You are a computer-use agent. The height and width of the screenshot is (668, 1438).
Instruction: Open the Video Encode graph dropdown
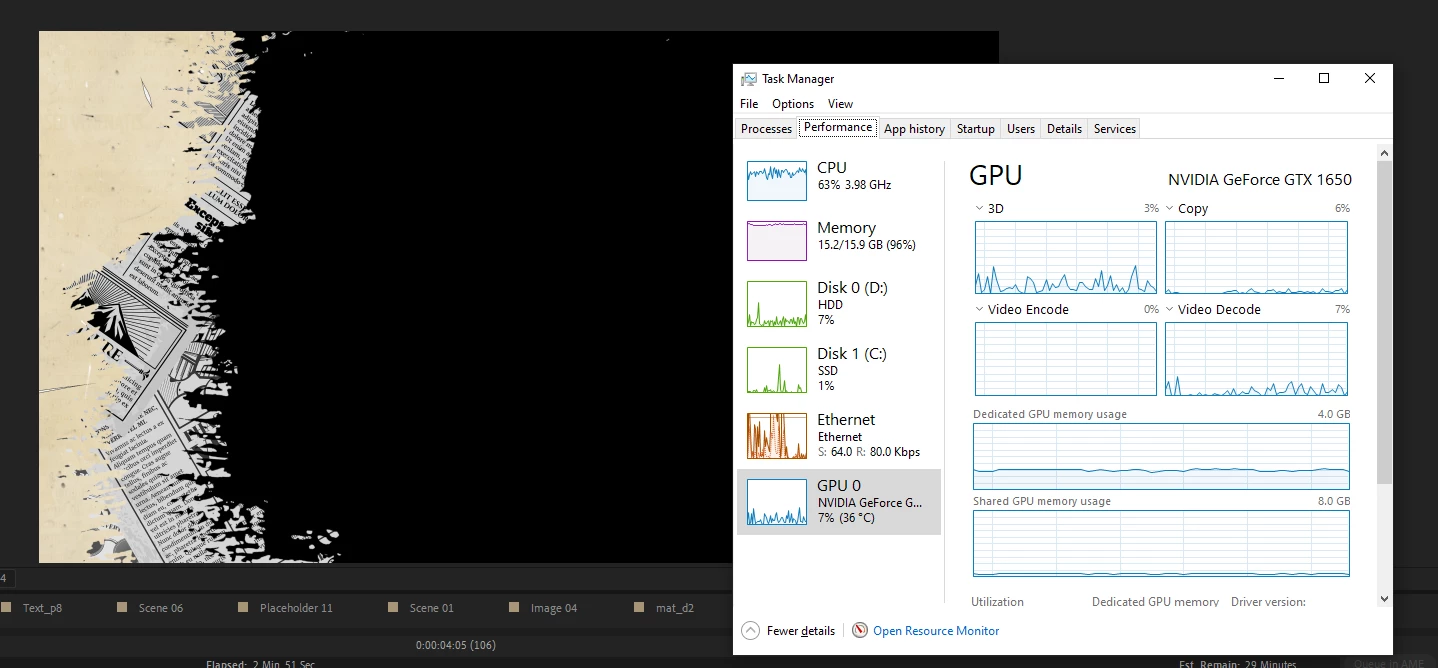tap(980, 310)
